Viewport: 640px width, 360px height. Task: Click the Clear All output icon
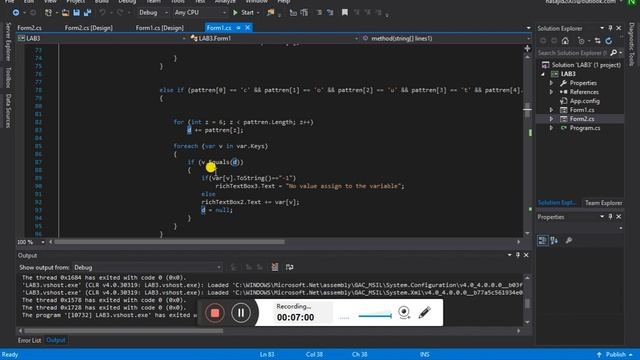coord(275,267)
